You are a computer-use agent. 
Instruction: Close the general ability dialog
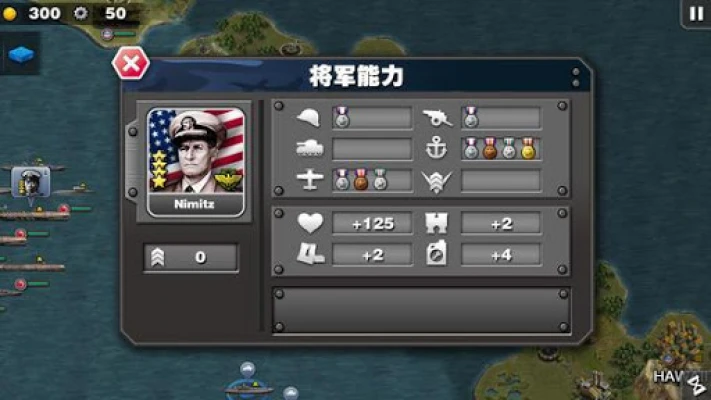(x=131, y=63)
